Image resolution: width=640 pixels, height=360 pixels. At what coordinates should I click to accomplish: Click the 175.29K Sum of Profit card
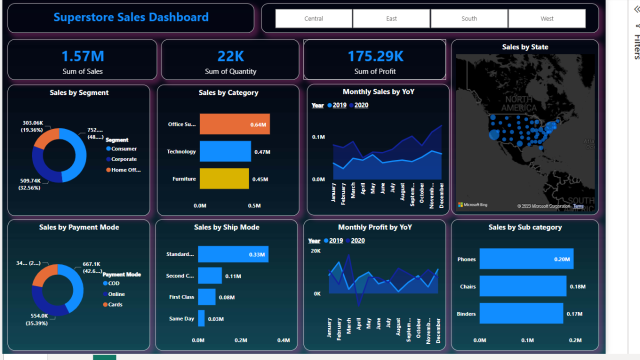[x=375, y=60]
